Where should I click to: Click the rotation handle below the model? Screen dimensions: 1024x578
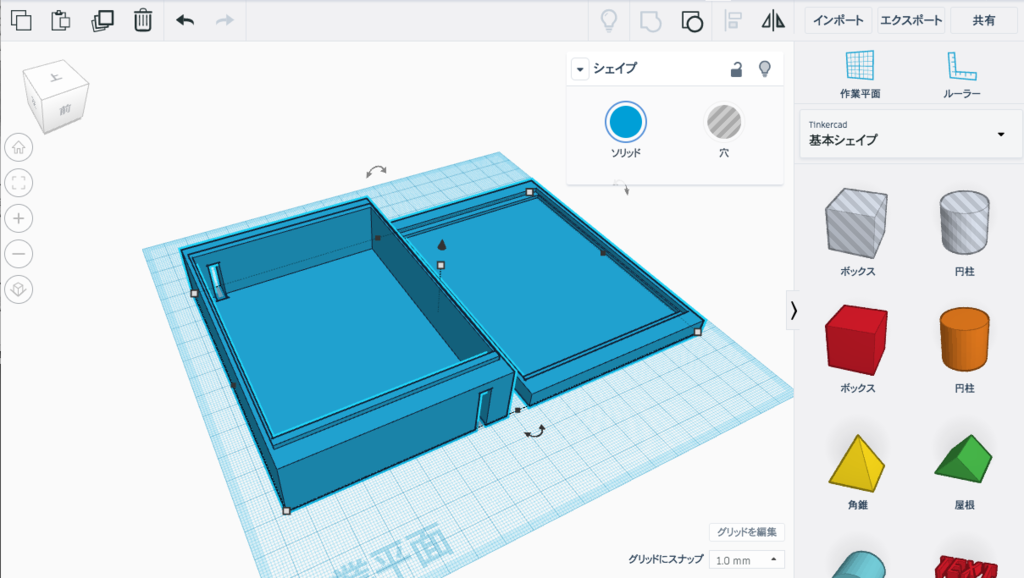coord(535,432)
